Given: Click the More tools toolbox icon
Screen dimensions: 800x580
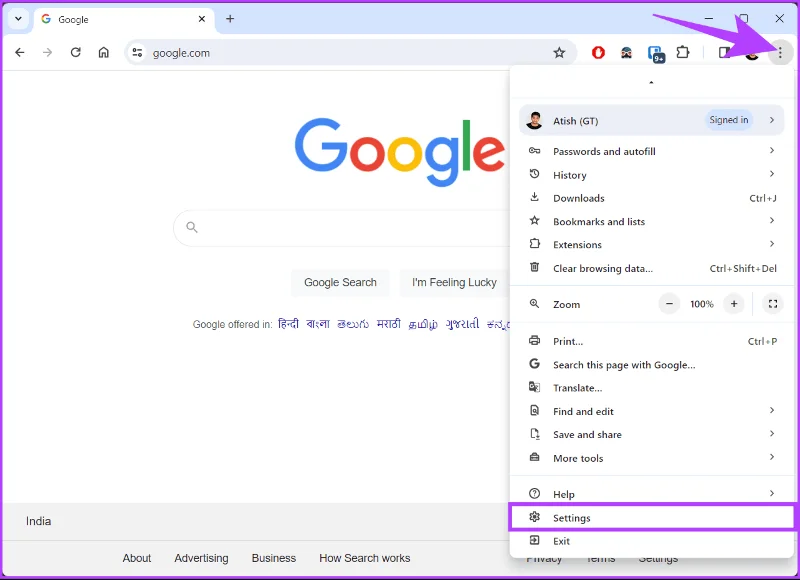Looking at the screenshot, I should pyautogui.click(x=534, y=457).
